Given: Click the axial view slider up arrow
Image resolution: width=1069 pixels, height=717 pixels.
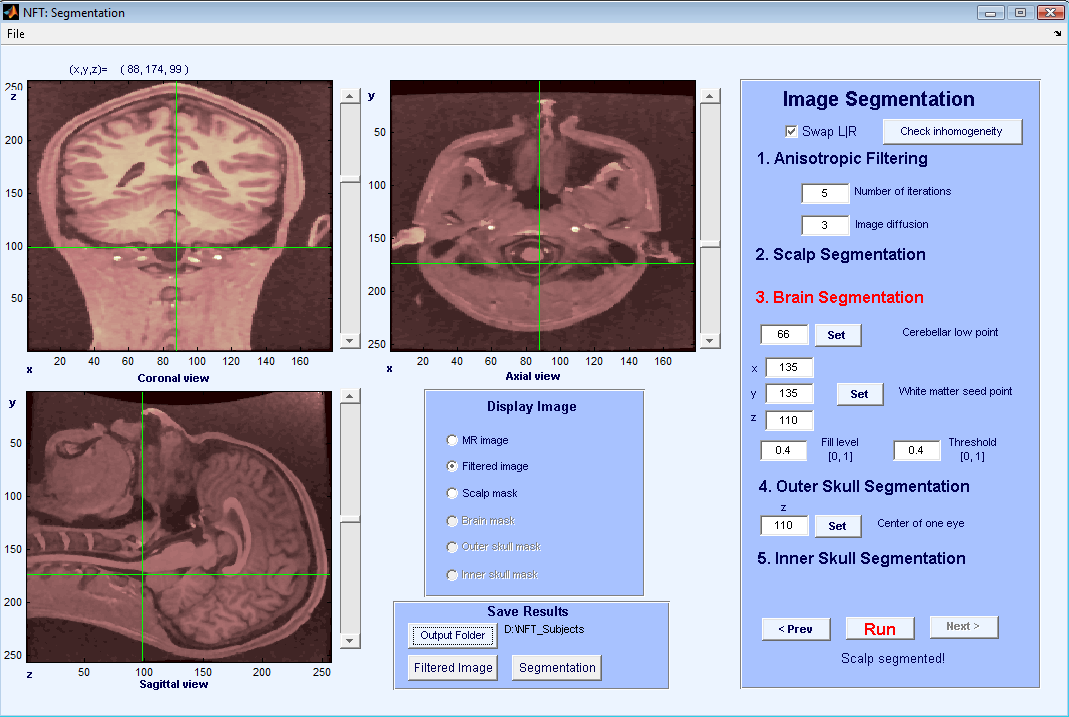Looking at the screenshot, I should (x=709, y=96).
